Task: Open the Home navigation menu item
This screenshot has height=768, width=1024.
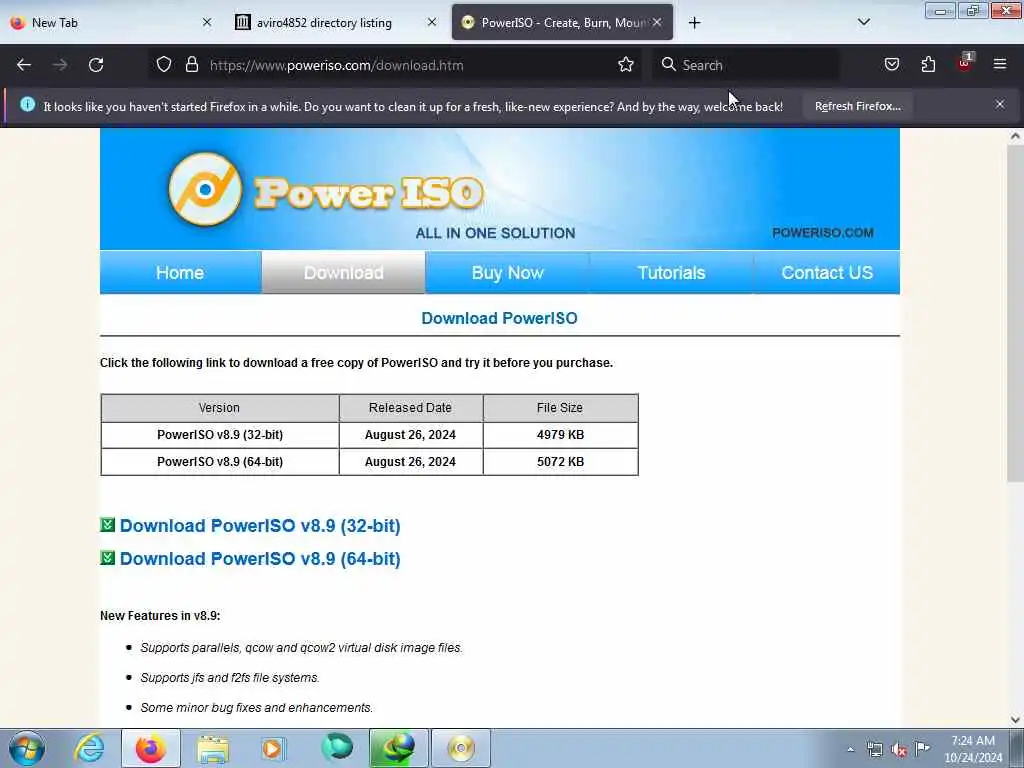Action: click(x=180, y=272)
